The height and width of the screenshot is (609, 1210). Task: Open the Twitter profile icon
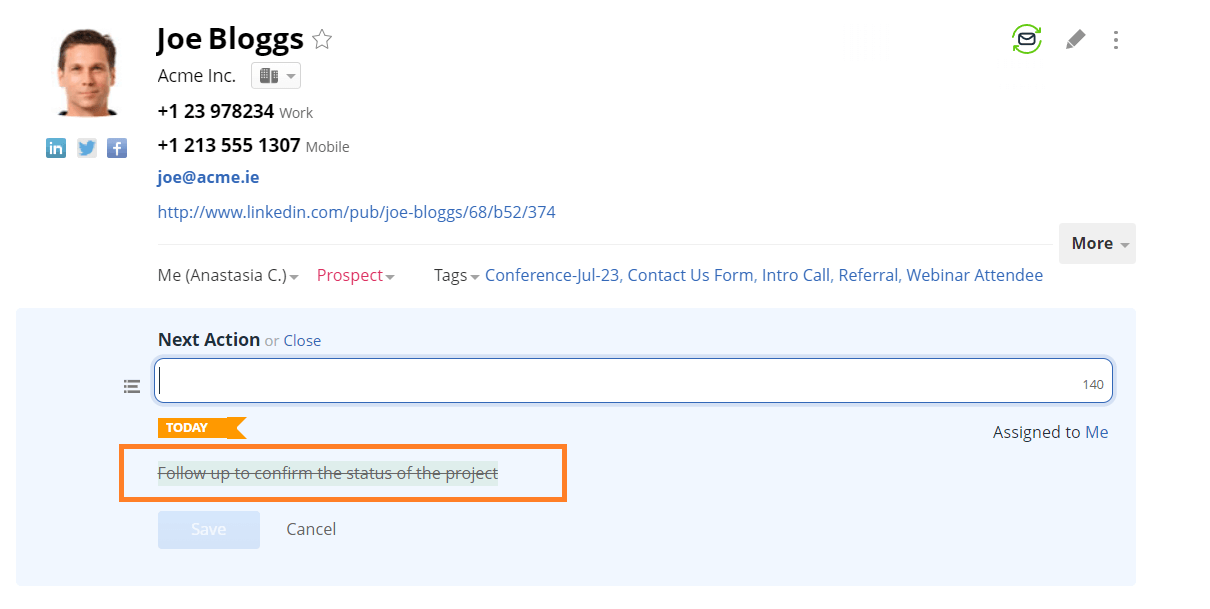(87, 148)
